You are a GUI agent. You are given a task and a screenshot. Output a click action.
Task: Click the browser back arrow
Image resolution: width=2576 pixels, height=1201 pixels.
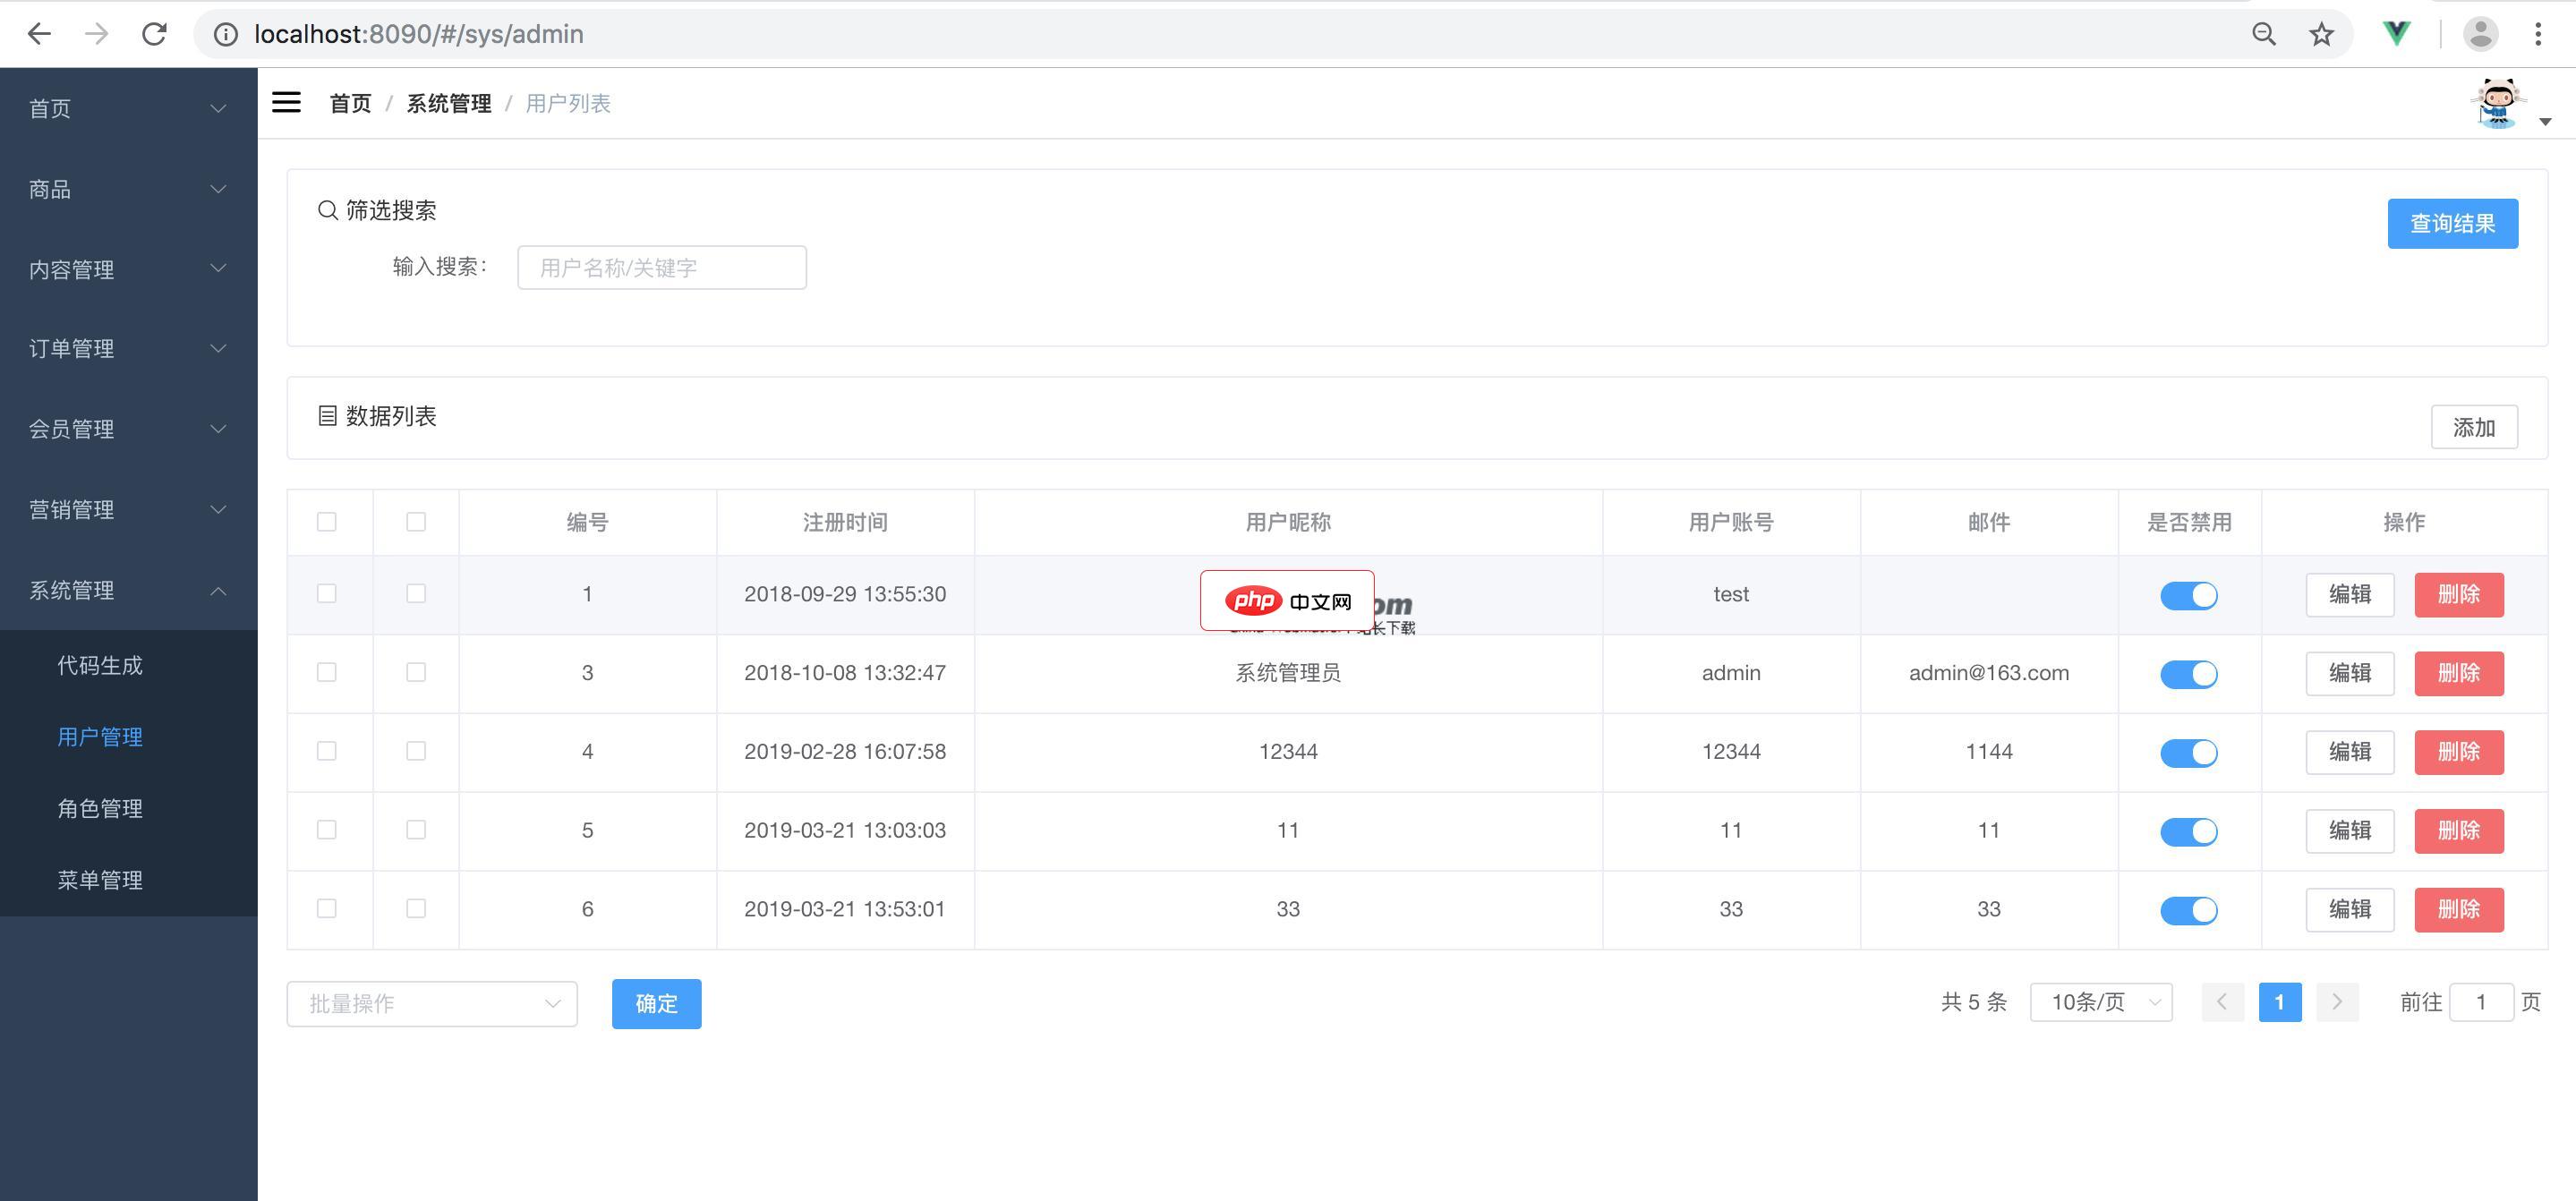click(39, 34)
